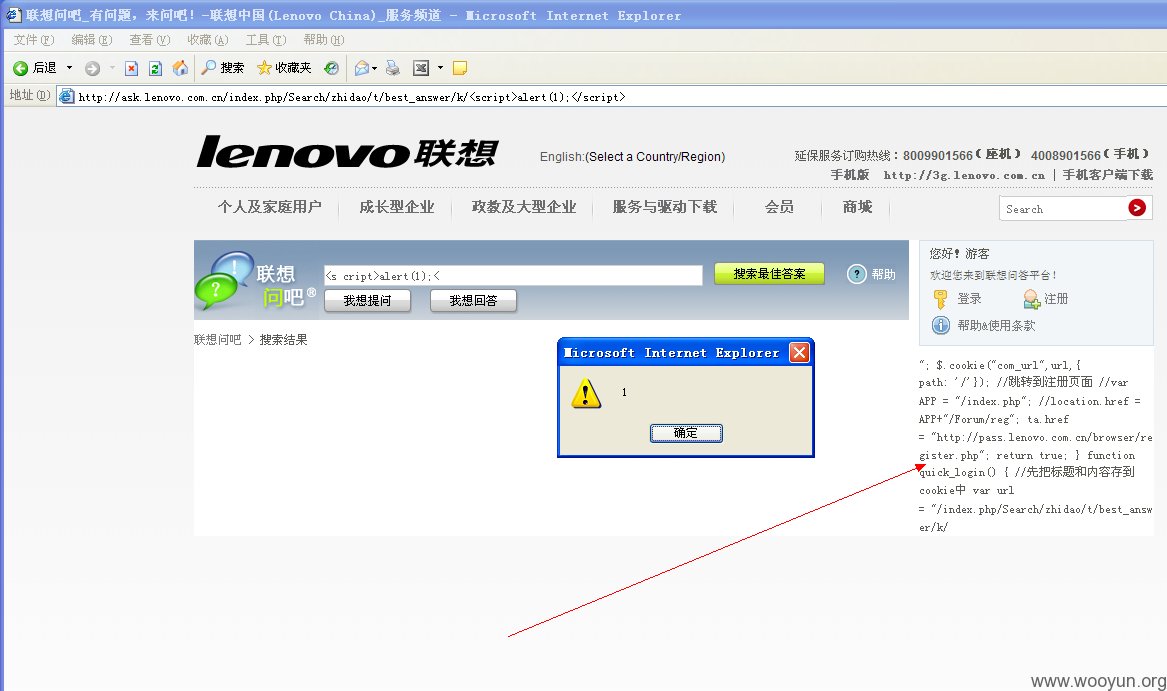Click the 帮助 question mark icon
This screenshot has width=1167, height=691.
pos(857,274)
